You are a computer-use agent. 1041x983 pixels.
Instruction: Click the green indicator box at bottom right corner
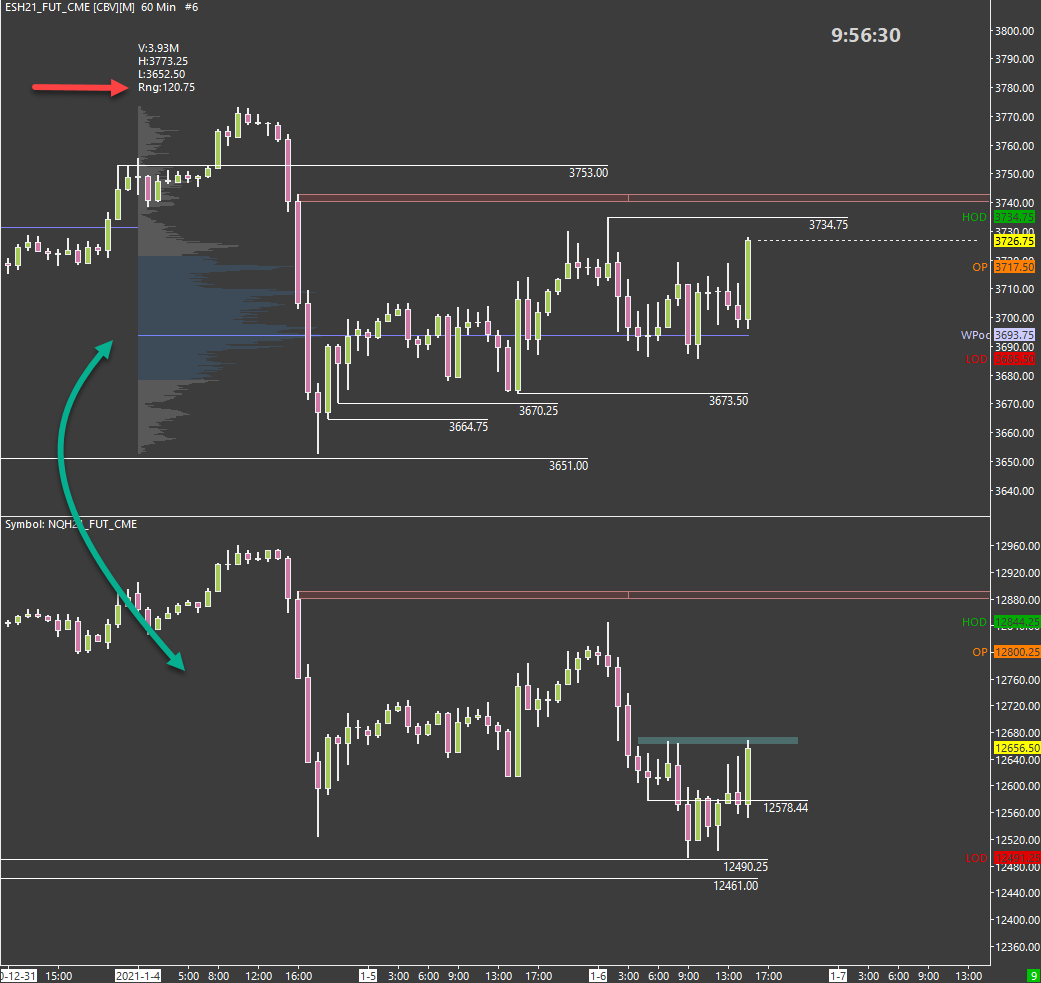1032,976
